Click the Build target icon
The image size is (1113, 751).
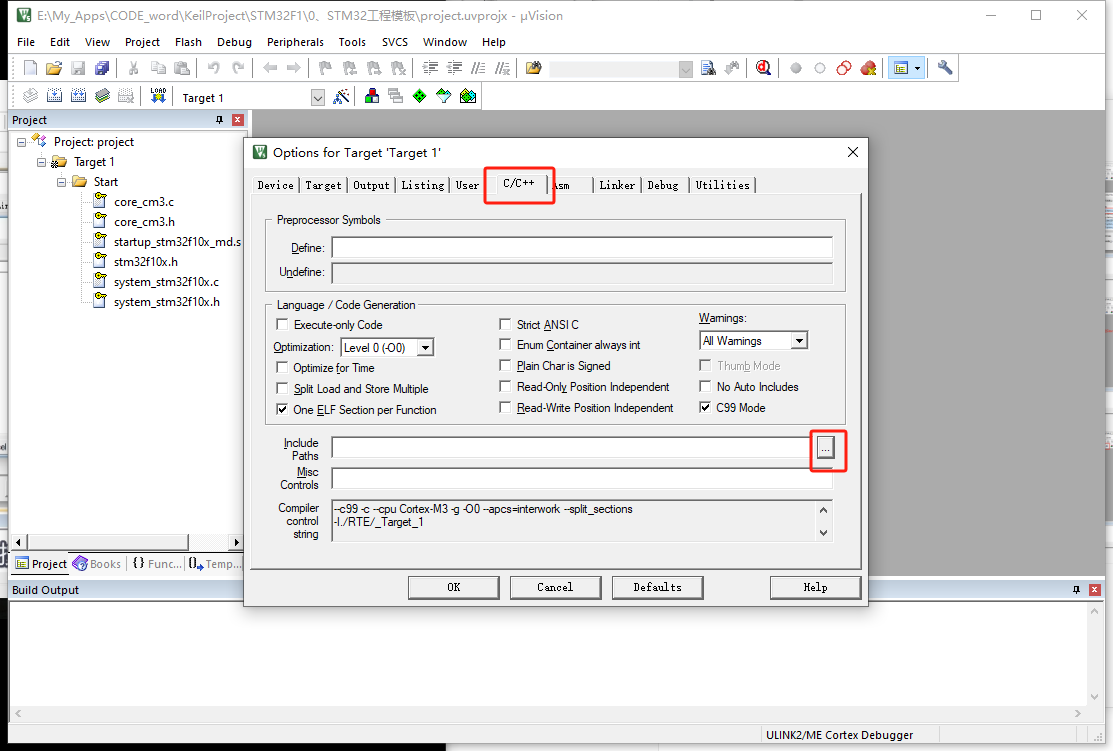click(54, 96)
